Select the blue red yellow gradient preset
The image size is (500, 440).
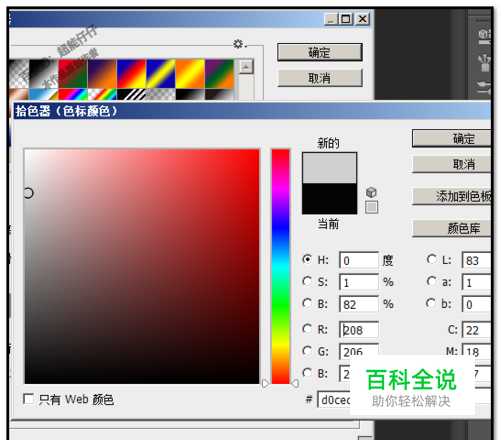pyautogui.click(x=131, y=74)
